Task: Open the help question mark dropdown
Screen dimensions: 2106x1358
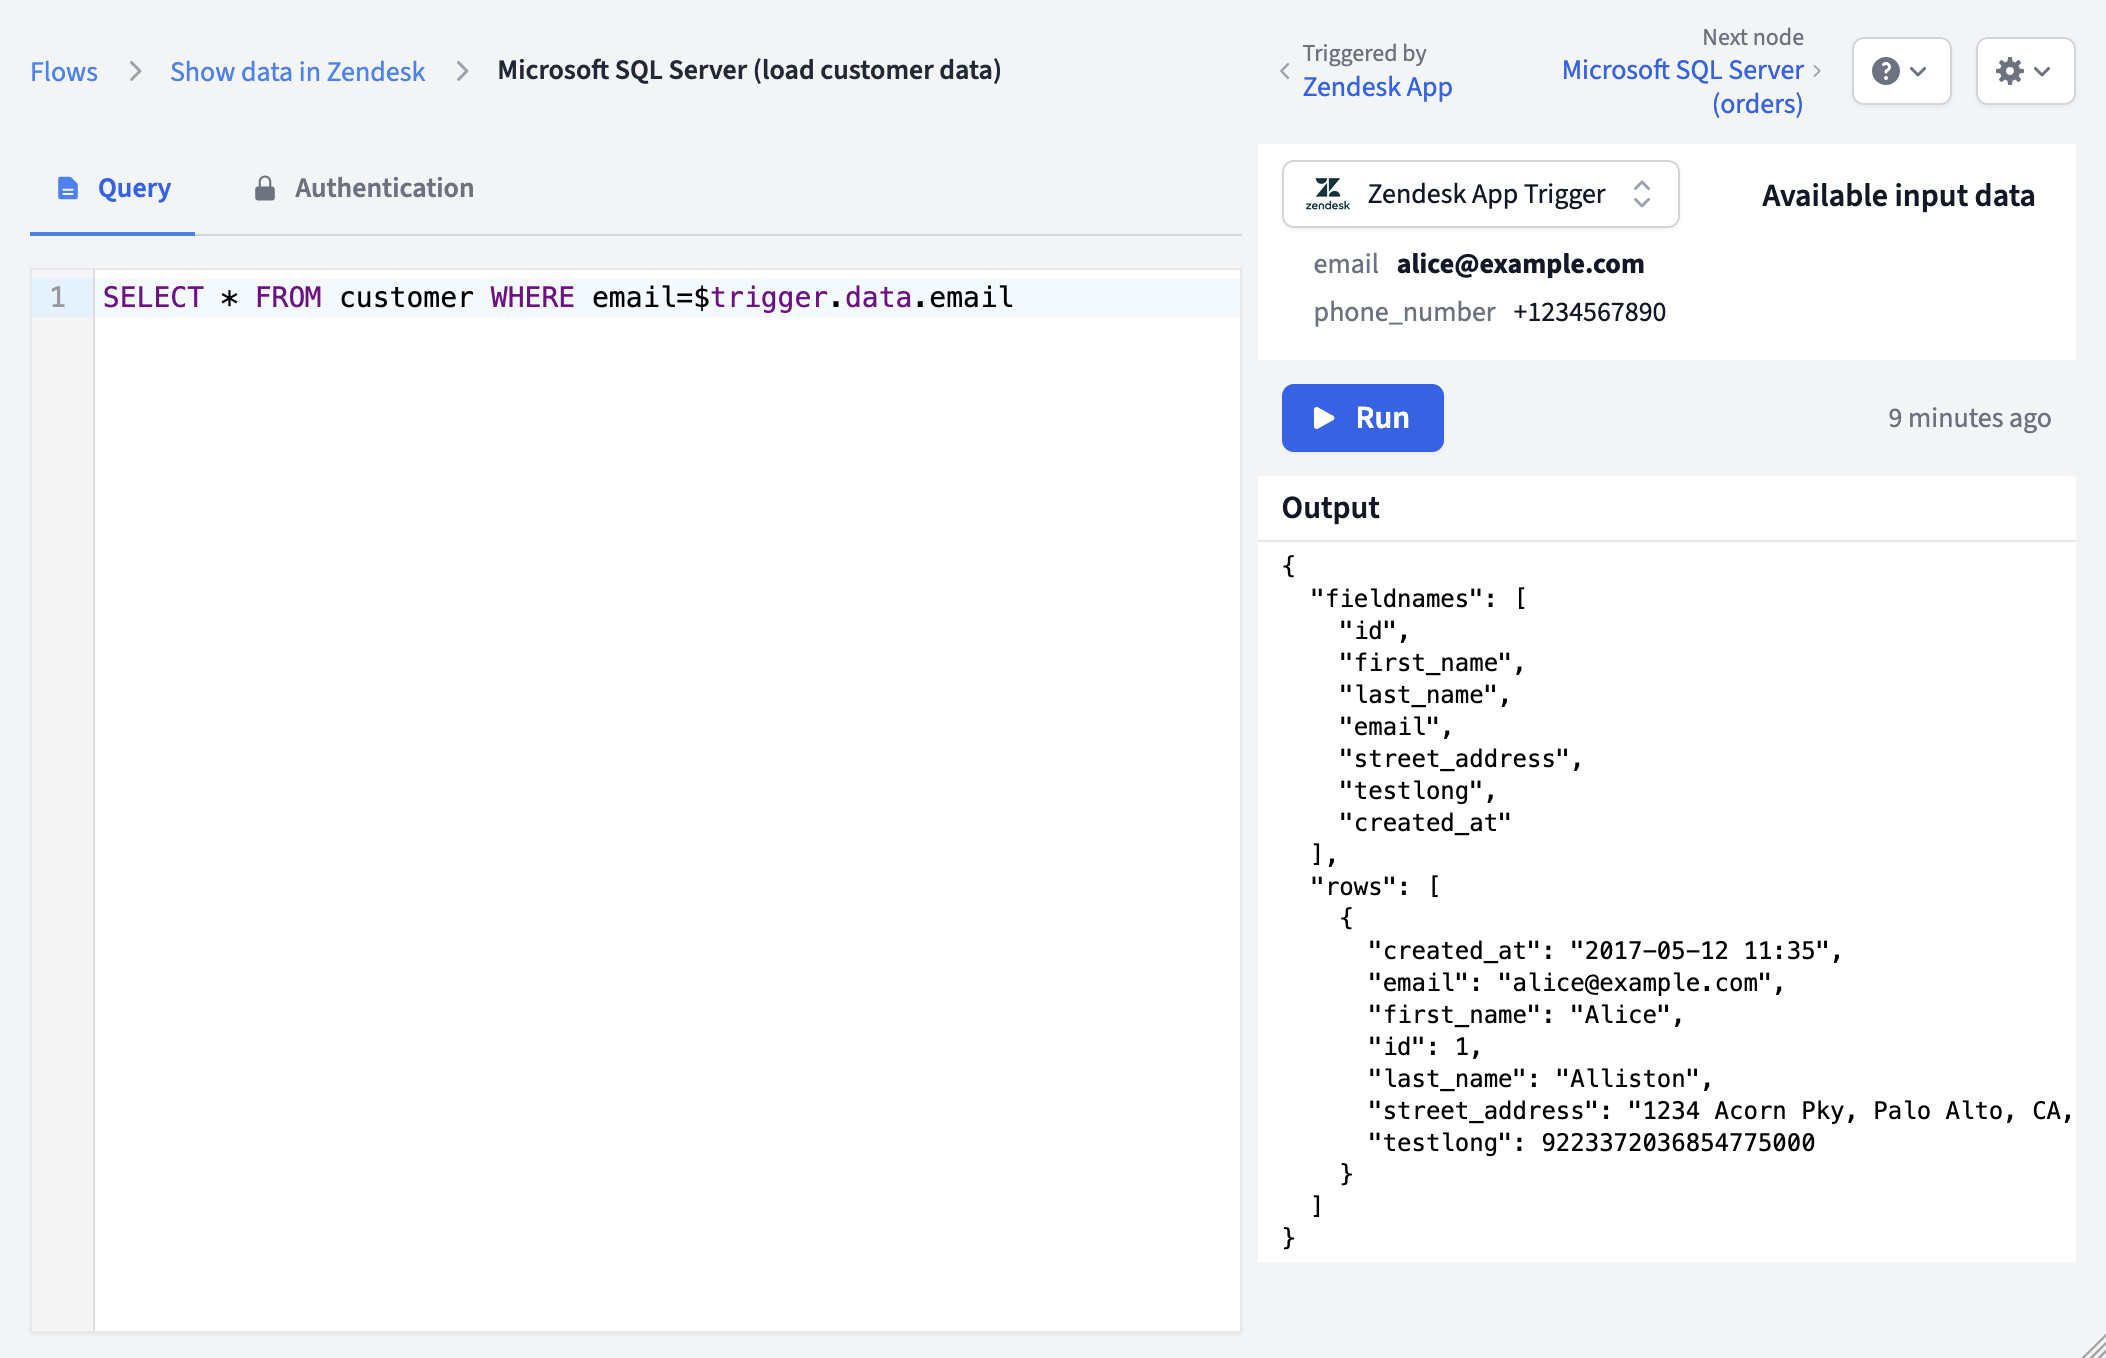Action: click(x=1901, y=71)
